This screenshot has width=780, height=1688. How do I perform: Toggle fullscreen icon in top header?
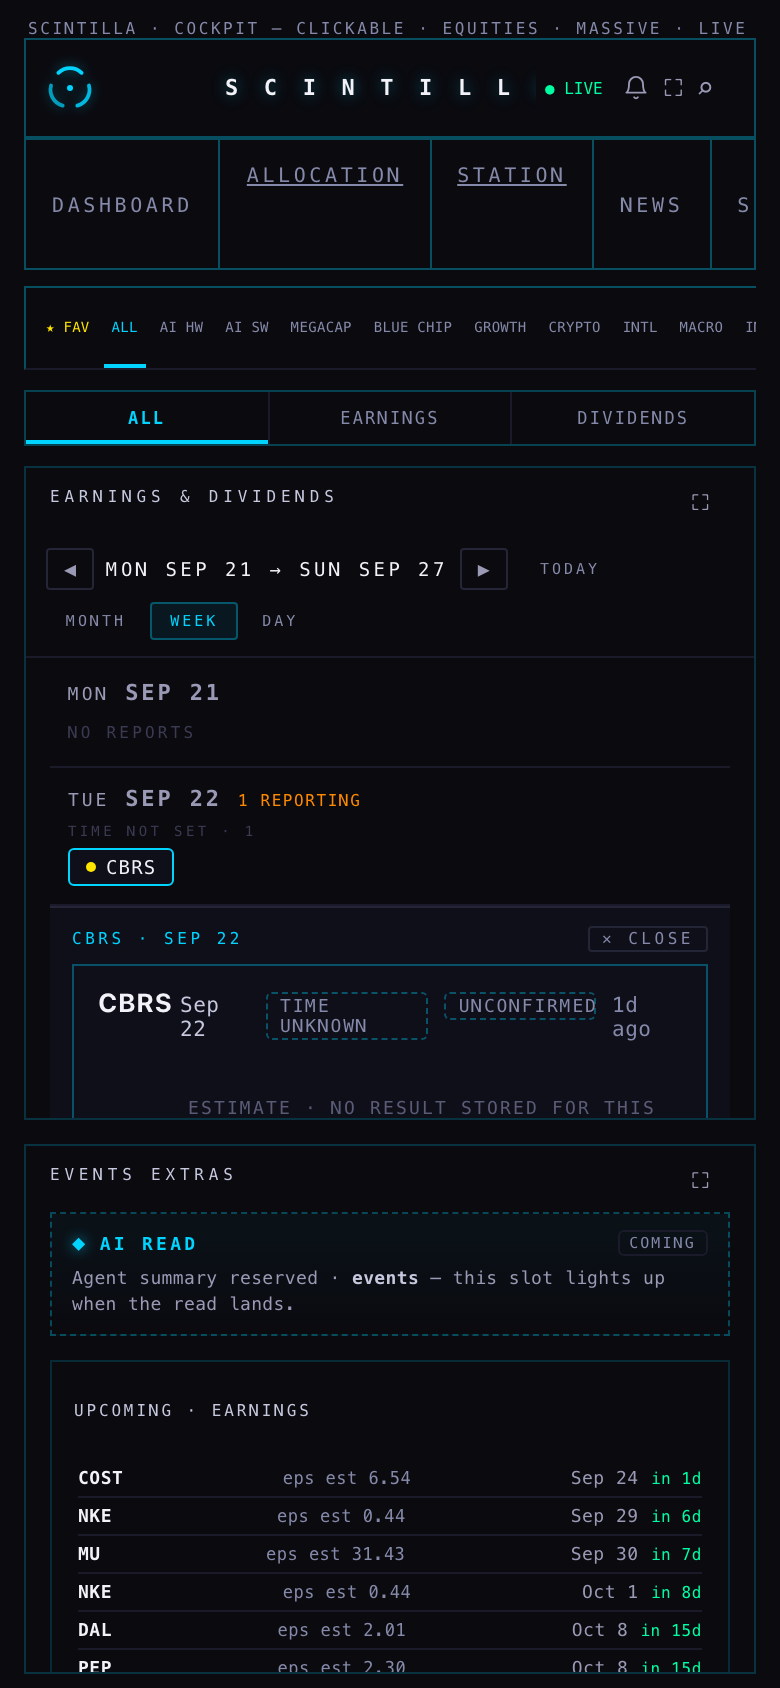tap(673, 88)
